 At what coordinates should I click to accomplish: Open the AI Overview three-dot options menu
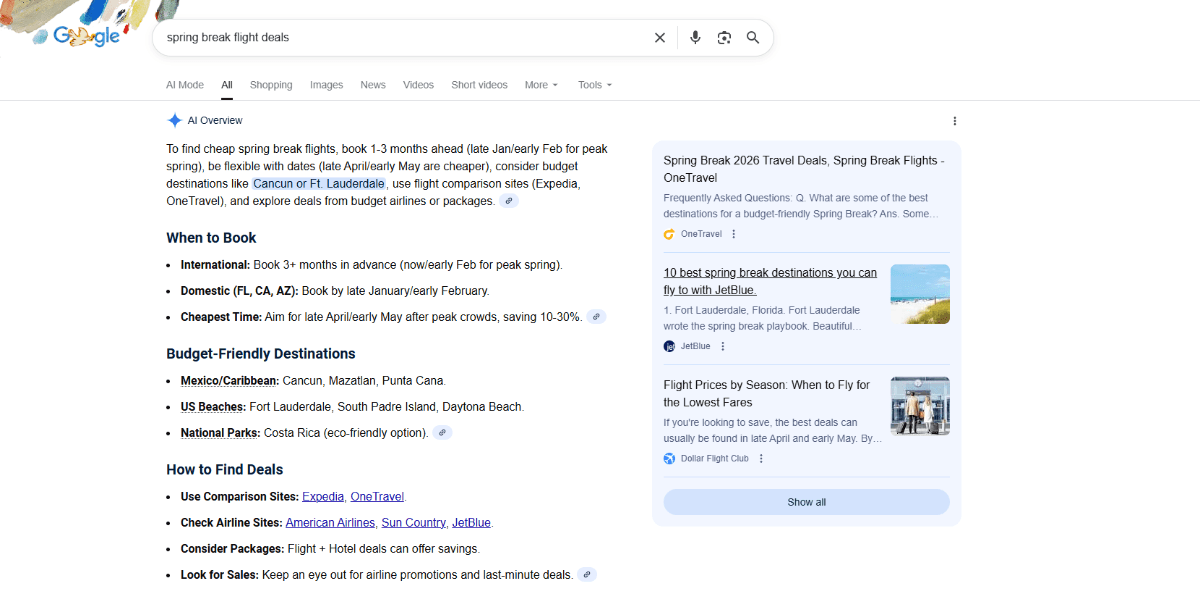pos(954,120)
